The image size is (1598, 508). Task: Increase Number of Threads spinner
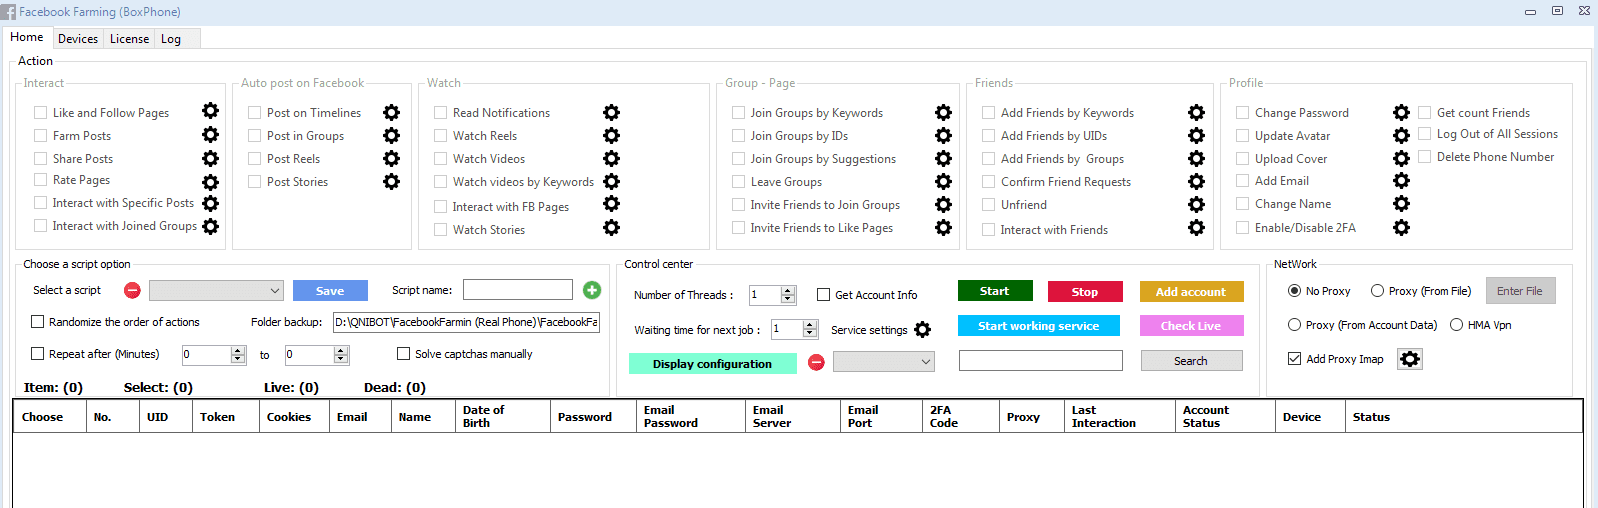pos(788,290)
